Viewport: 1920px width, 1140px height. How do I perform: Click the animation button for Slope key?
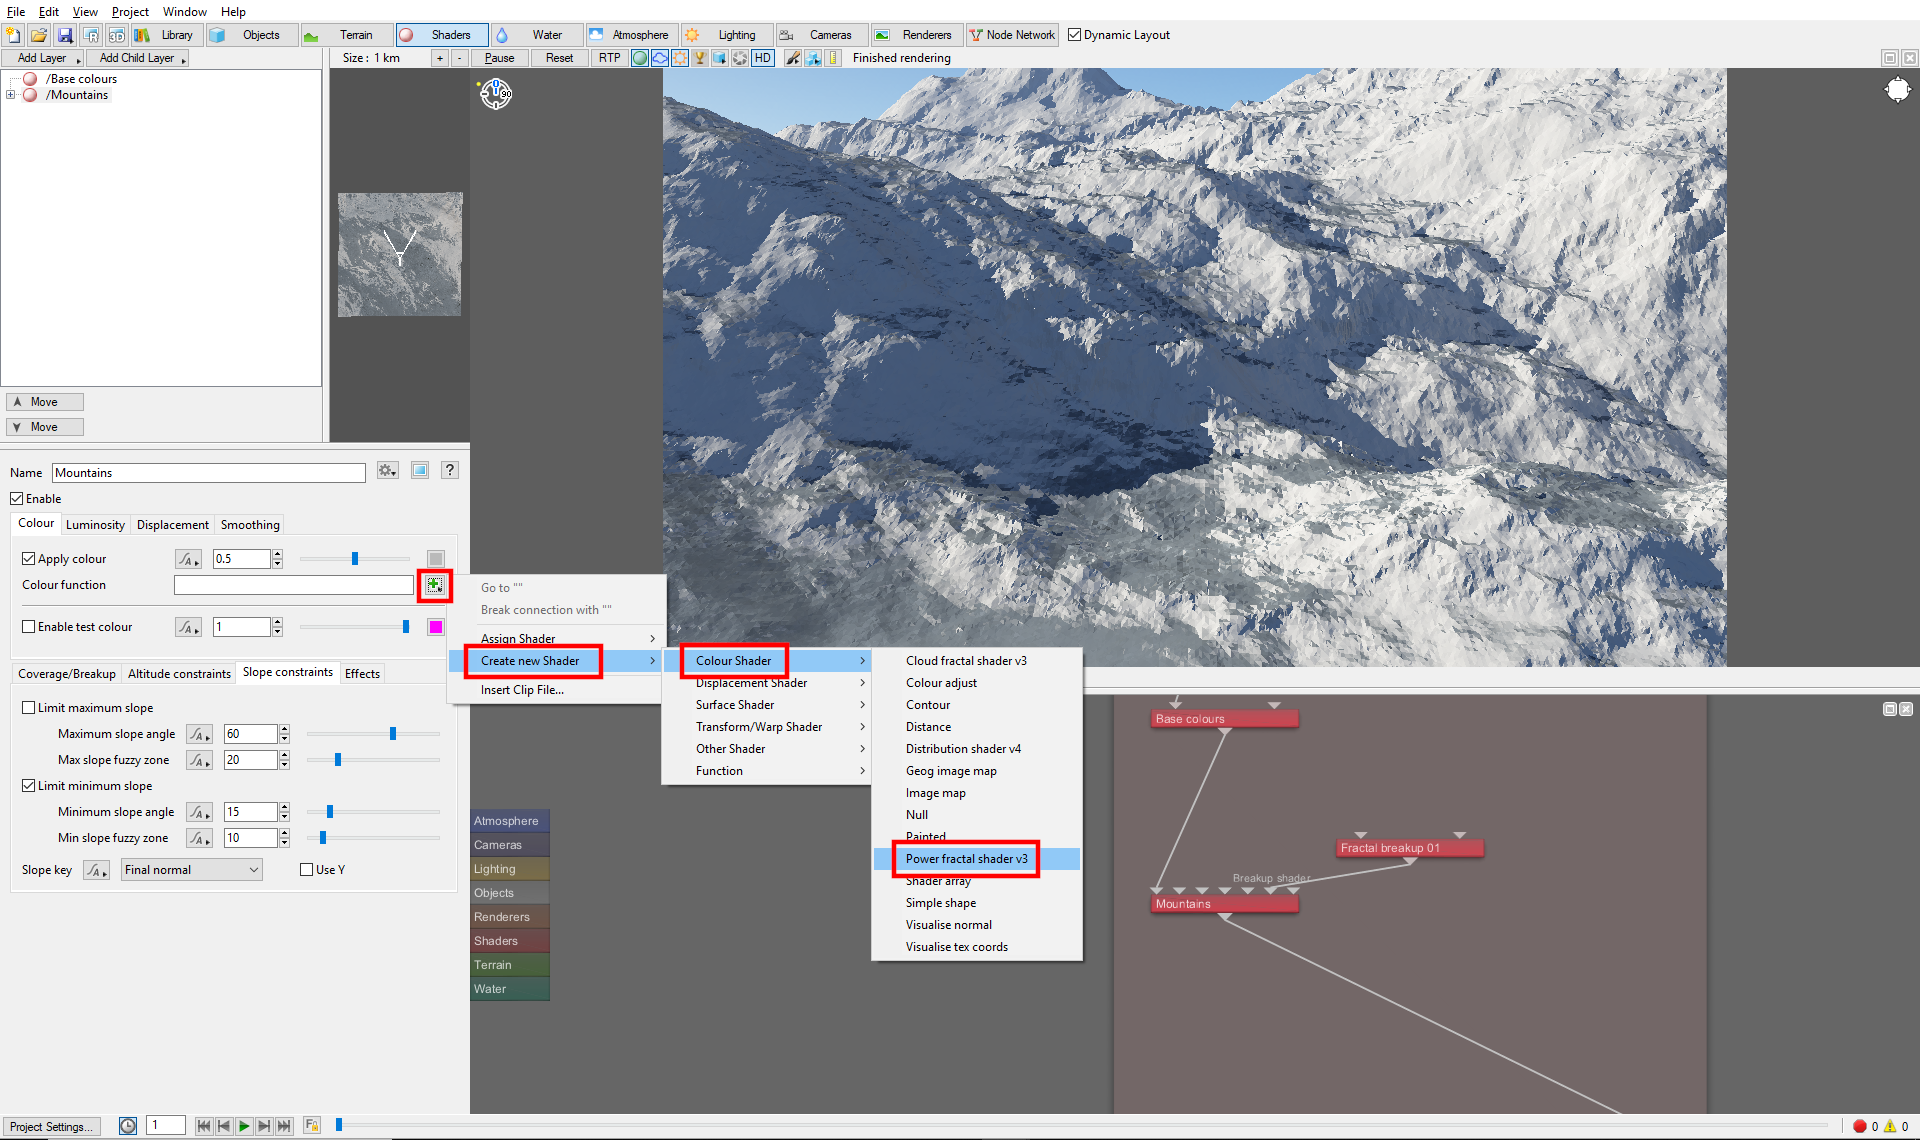[96, 870]
